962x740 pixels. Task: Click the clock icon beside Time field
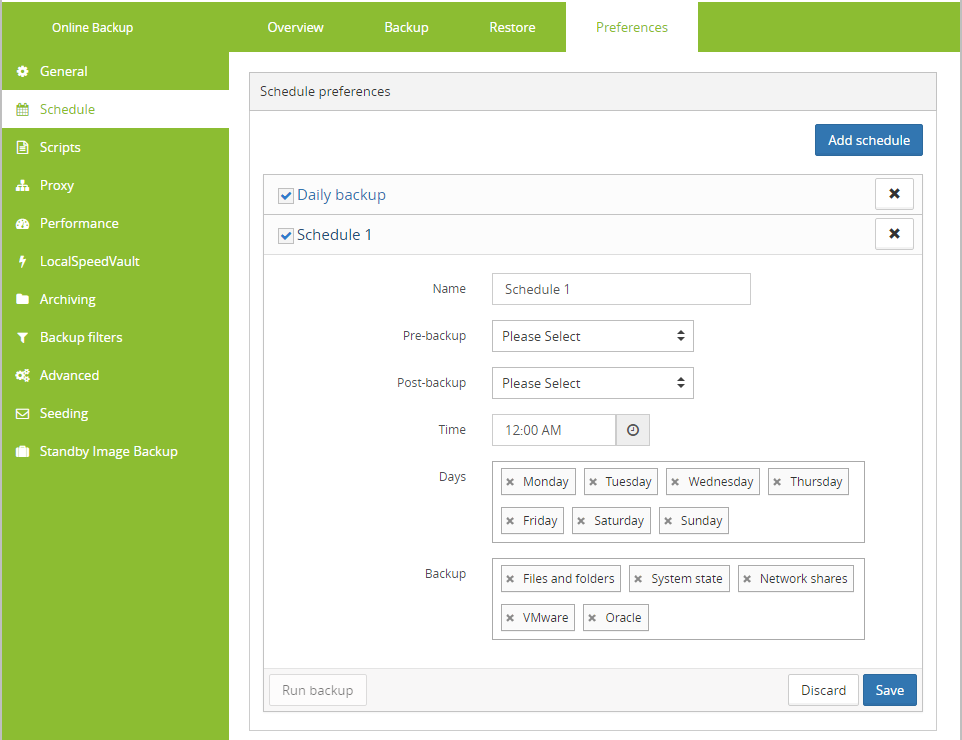(633, 430)
